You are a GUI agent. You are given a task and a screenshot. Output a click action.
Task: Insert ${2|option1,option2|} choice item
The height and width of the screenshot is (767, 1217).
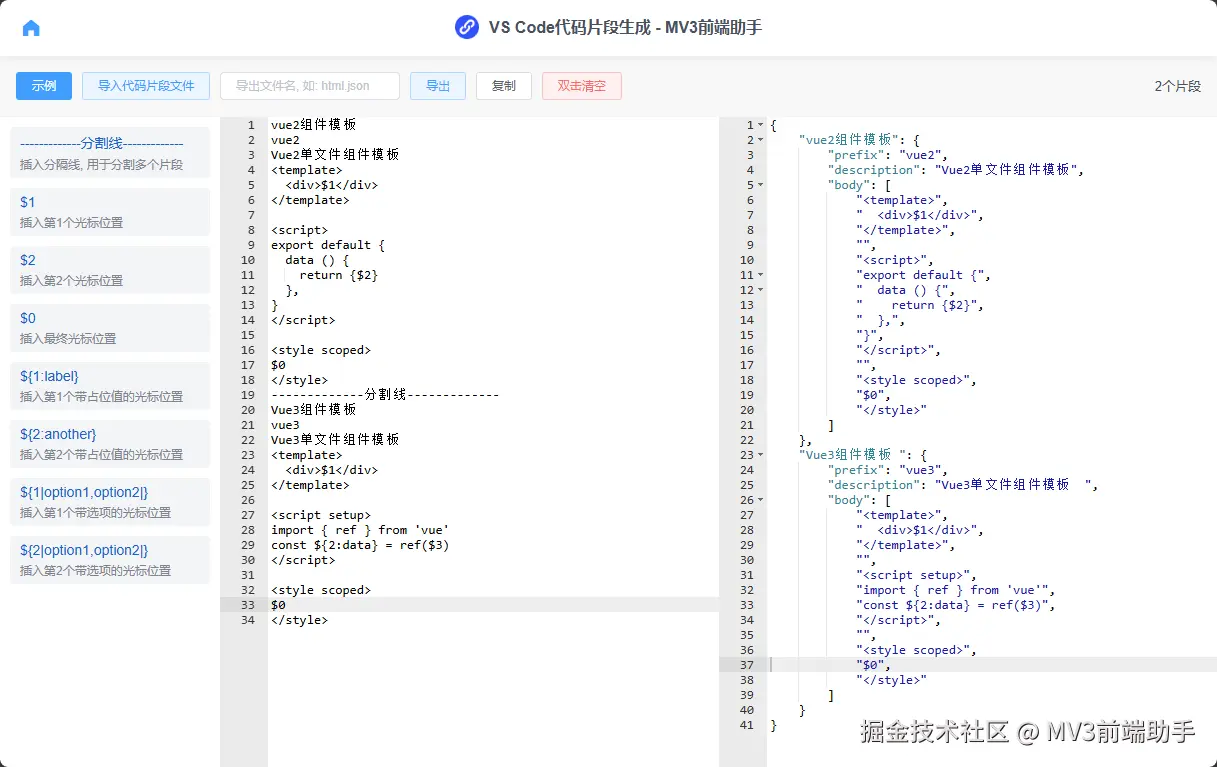(110, 559)
